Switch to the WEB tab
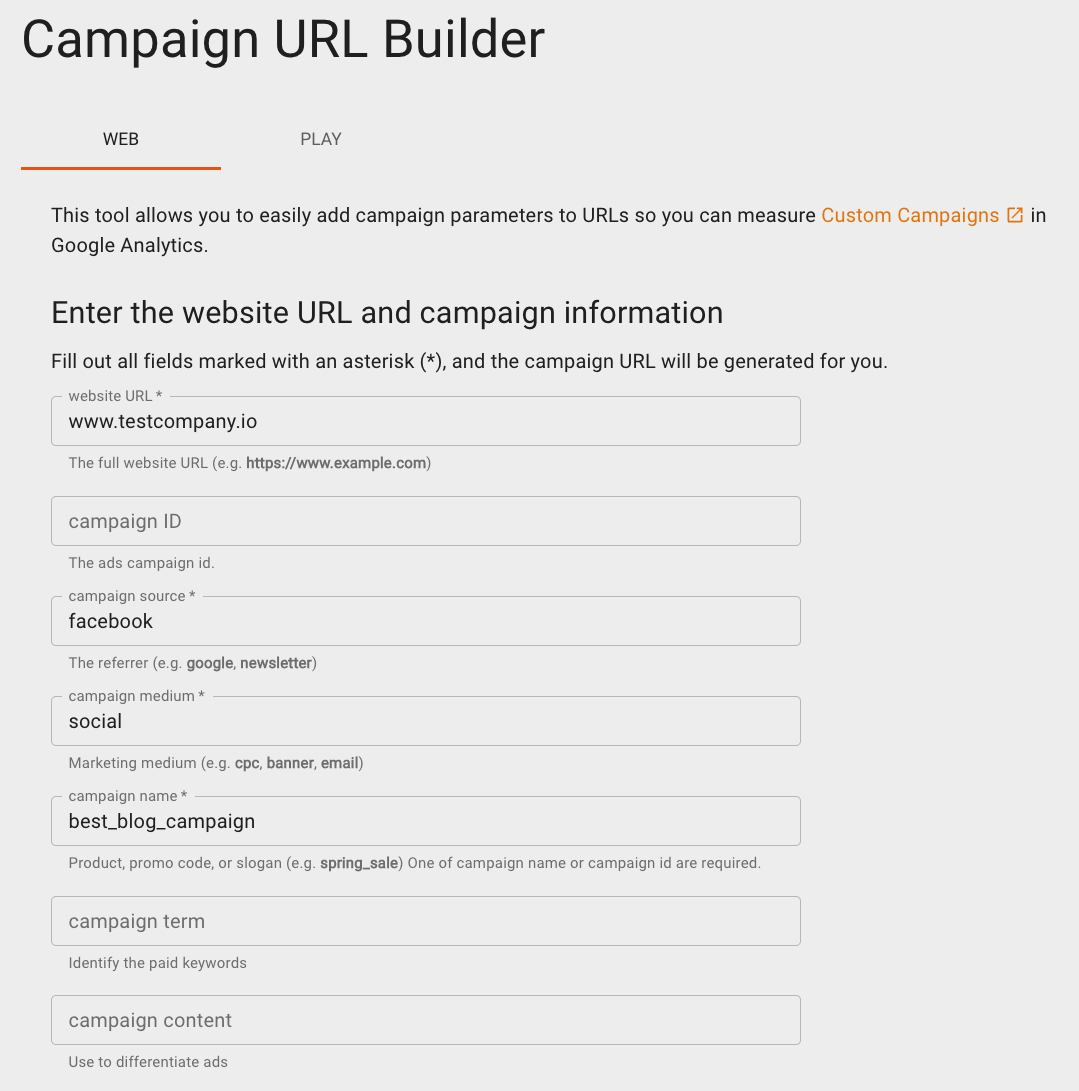The image size is (1079, 1091). coord(121,139)
